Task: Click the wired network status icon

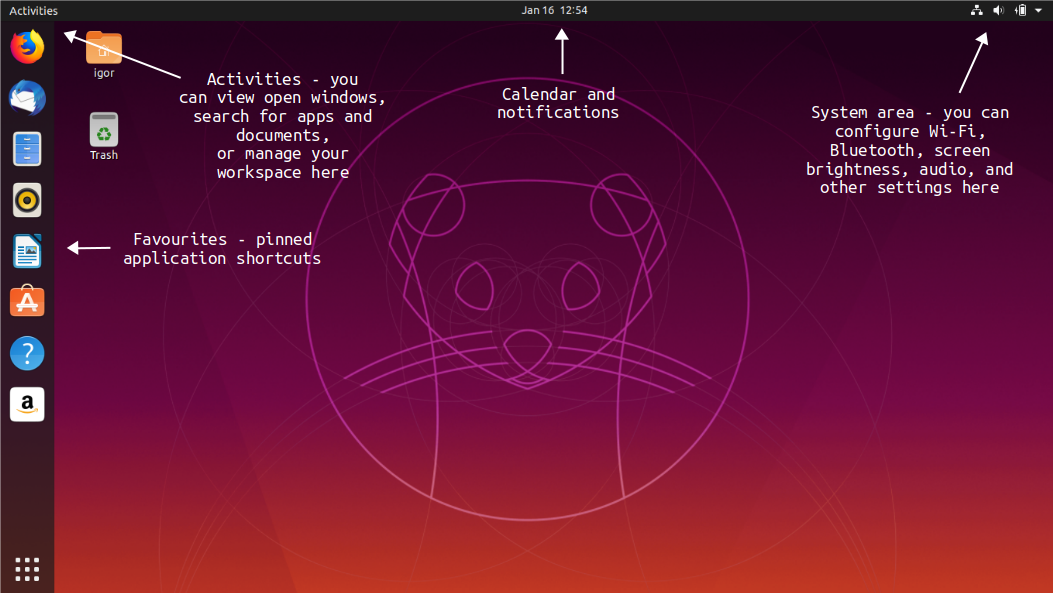Action: point(976,10)
